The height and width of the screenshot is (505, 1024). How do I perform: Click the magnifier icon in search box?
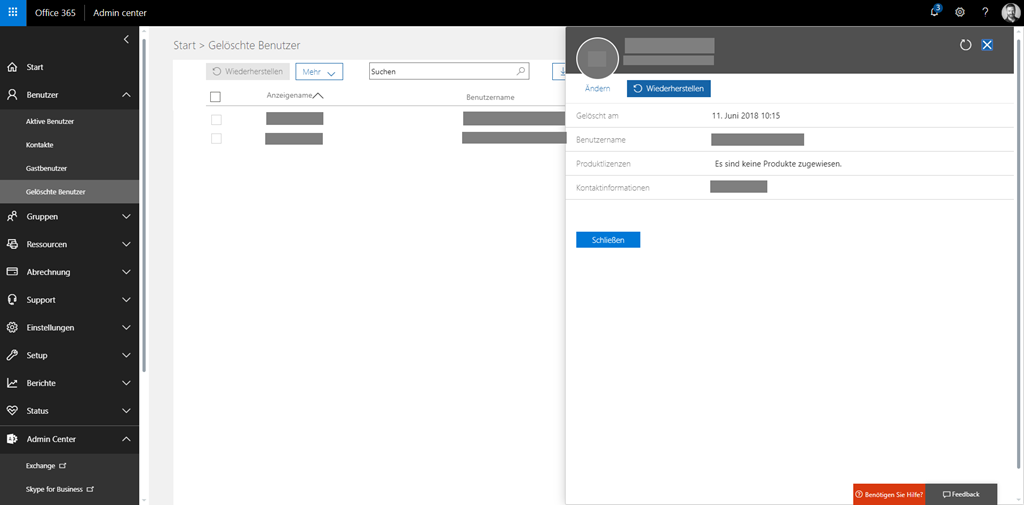click(x=521, y=71)
